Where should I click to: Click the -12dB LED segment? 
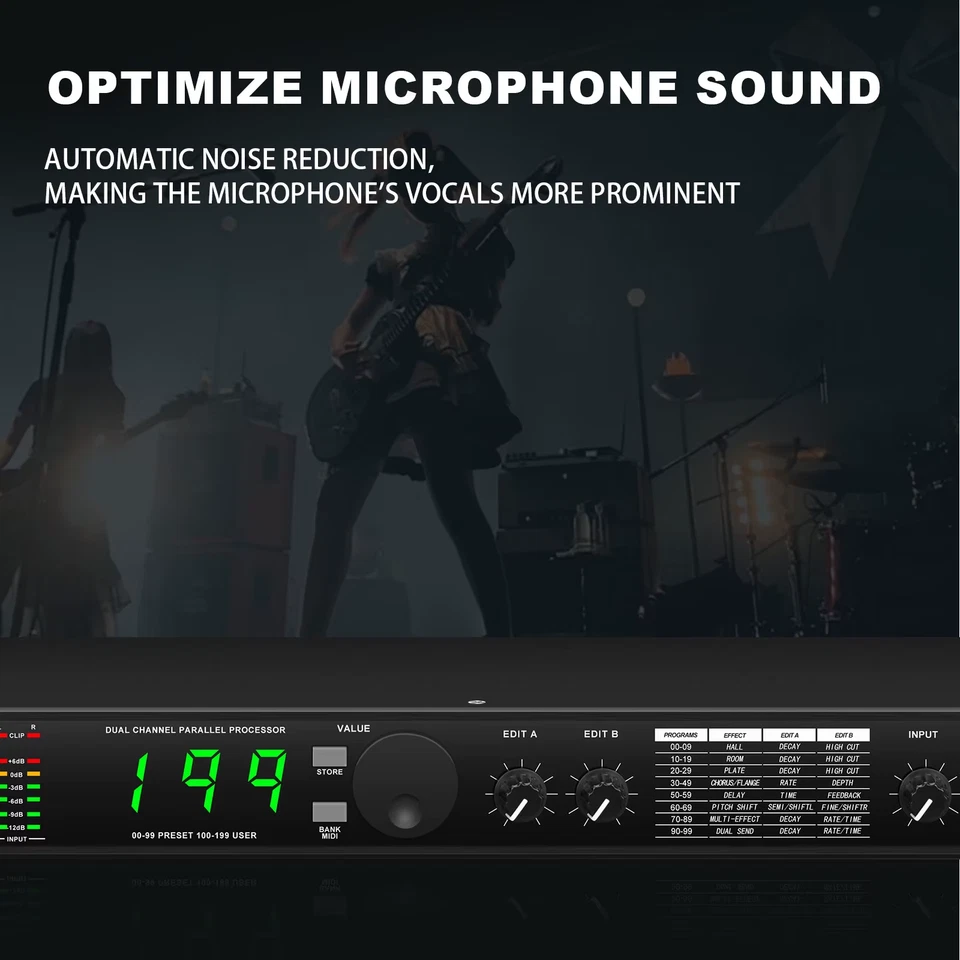[33, 827]
